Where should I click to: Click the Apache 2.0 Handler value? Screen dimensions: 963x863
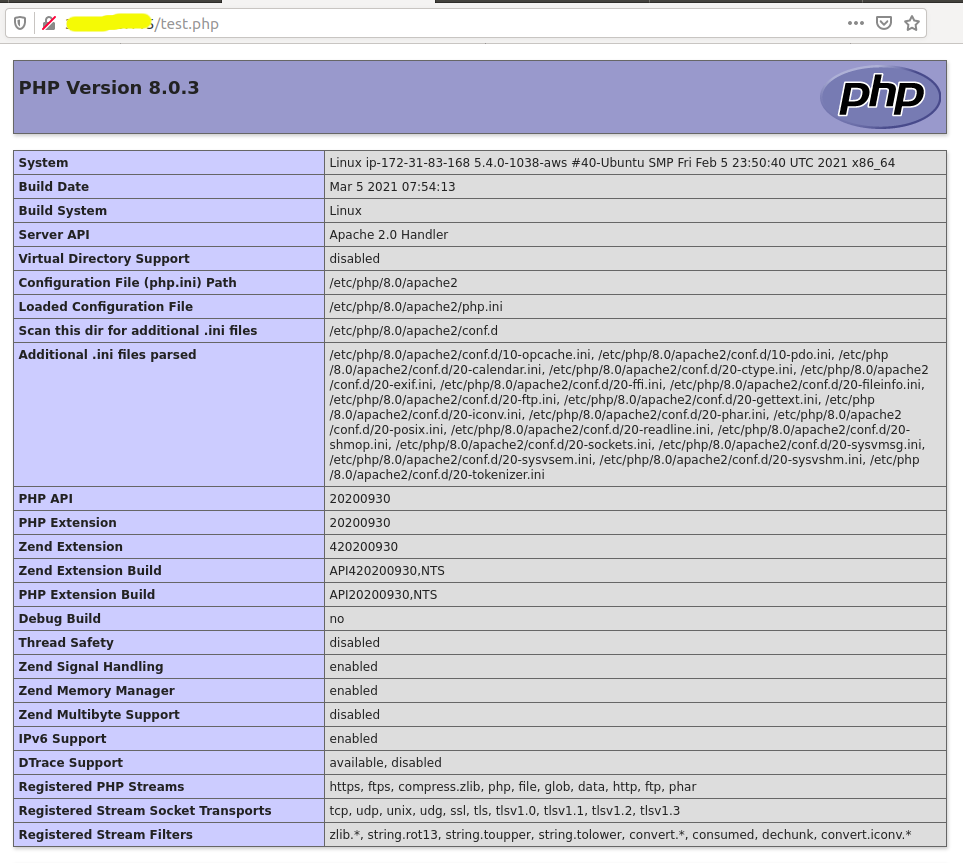(388, 235)
